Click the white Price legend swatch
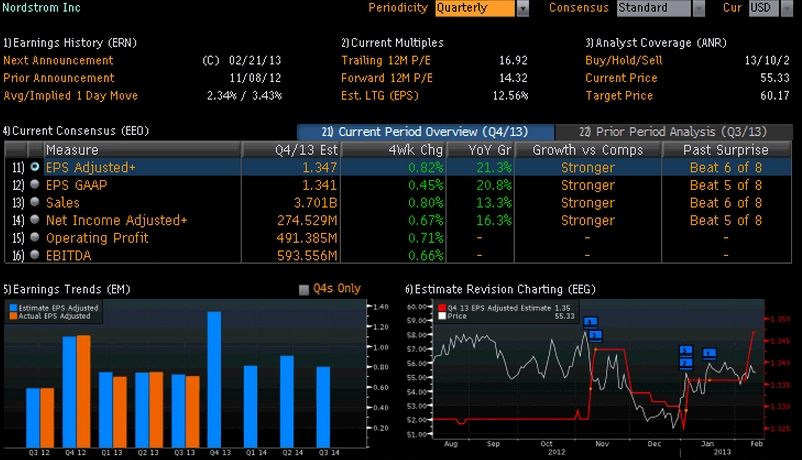The width and height of the screenshot is (802, 460). tap(442, 316)
